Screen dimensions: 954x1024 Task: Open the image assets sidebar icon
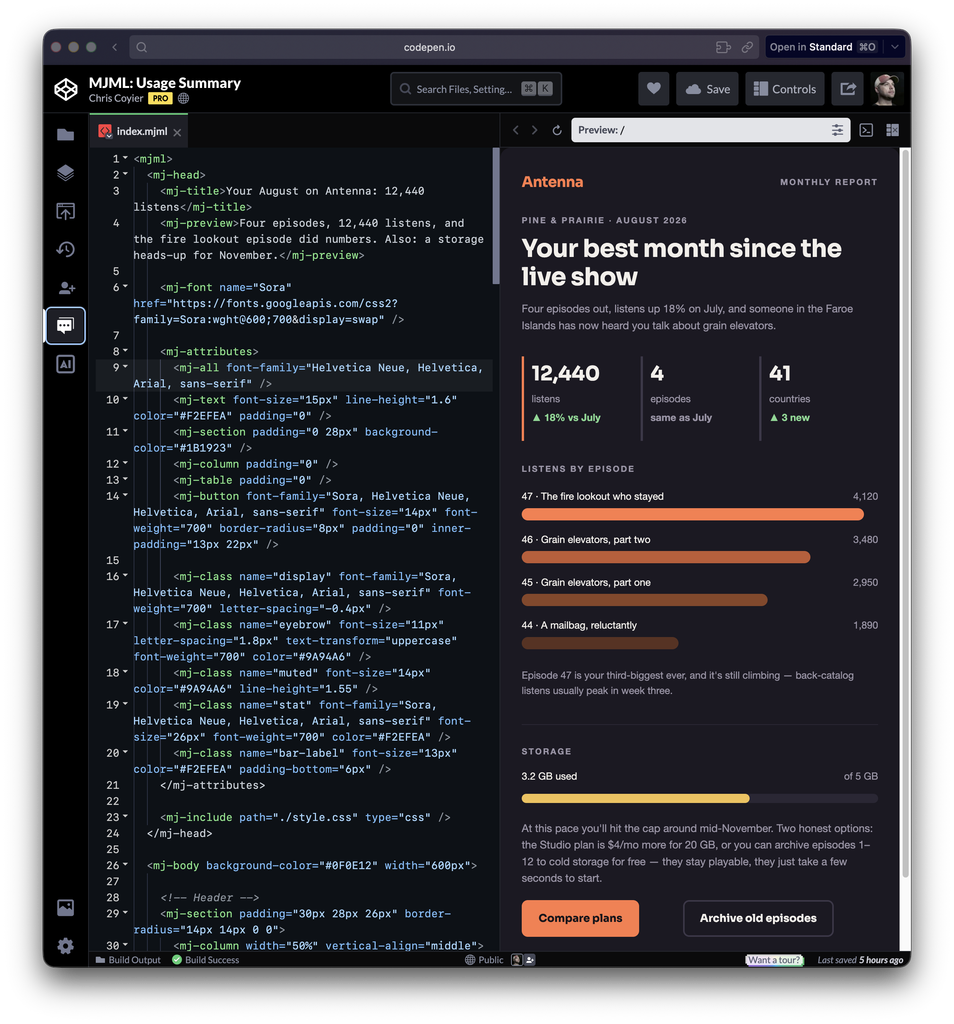[x=65, y=907]
